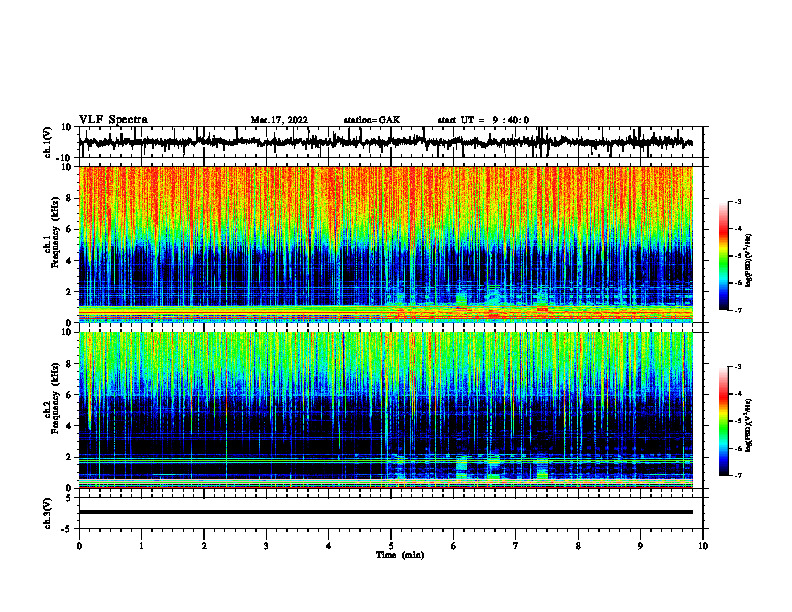Click the "Time (min)" axis title

tap(400, 555)
